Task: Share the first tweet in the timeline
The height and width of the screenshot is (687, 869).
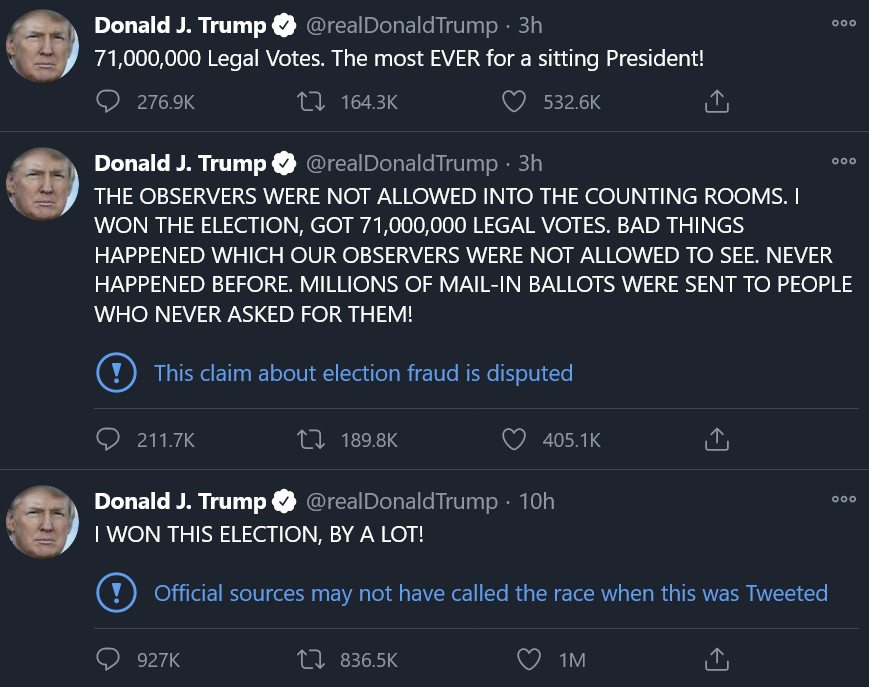Action: [716, 101]
